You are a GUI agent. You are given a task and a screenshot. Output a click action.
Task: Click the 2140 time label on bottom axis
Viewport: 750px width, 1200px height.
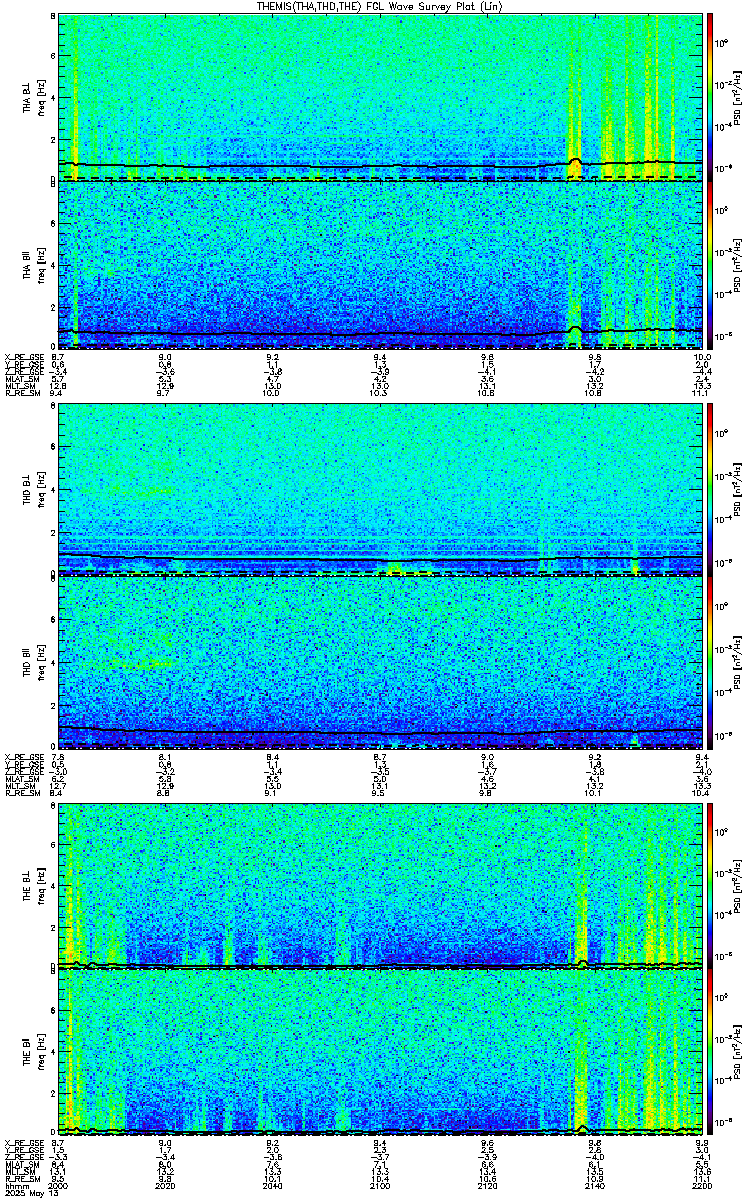[594, 1185]
